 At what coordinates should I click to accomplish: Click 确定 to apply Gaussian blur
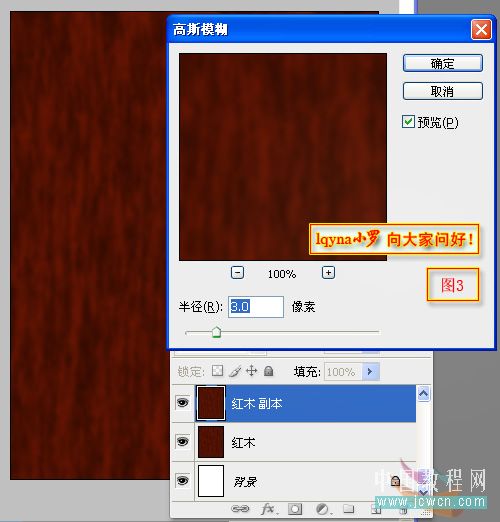(442, 63)
